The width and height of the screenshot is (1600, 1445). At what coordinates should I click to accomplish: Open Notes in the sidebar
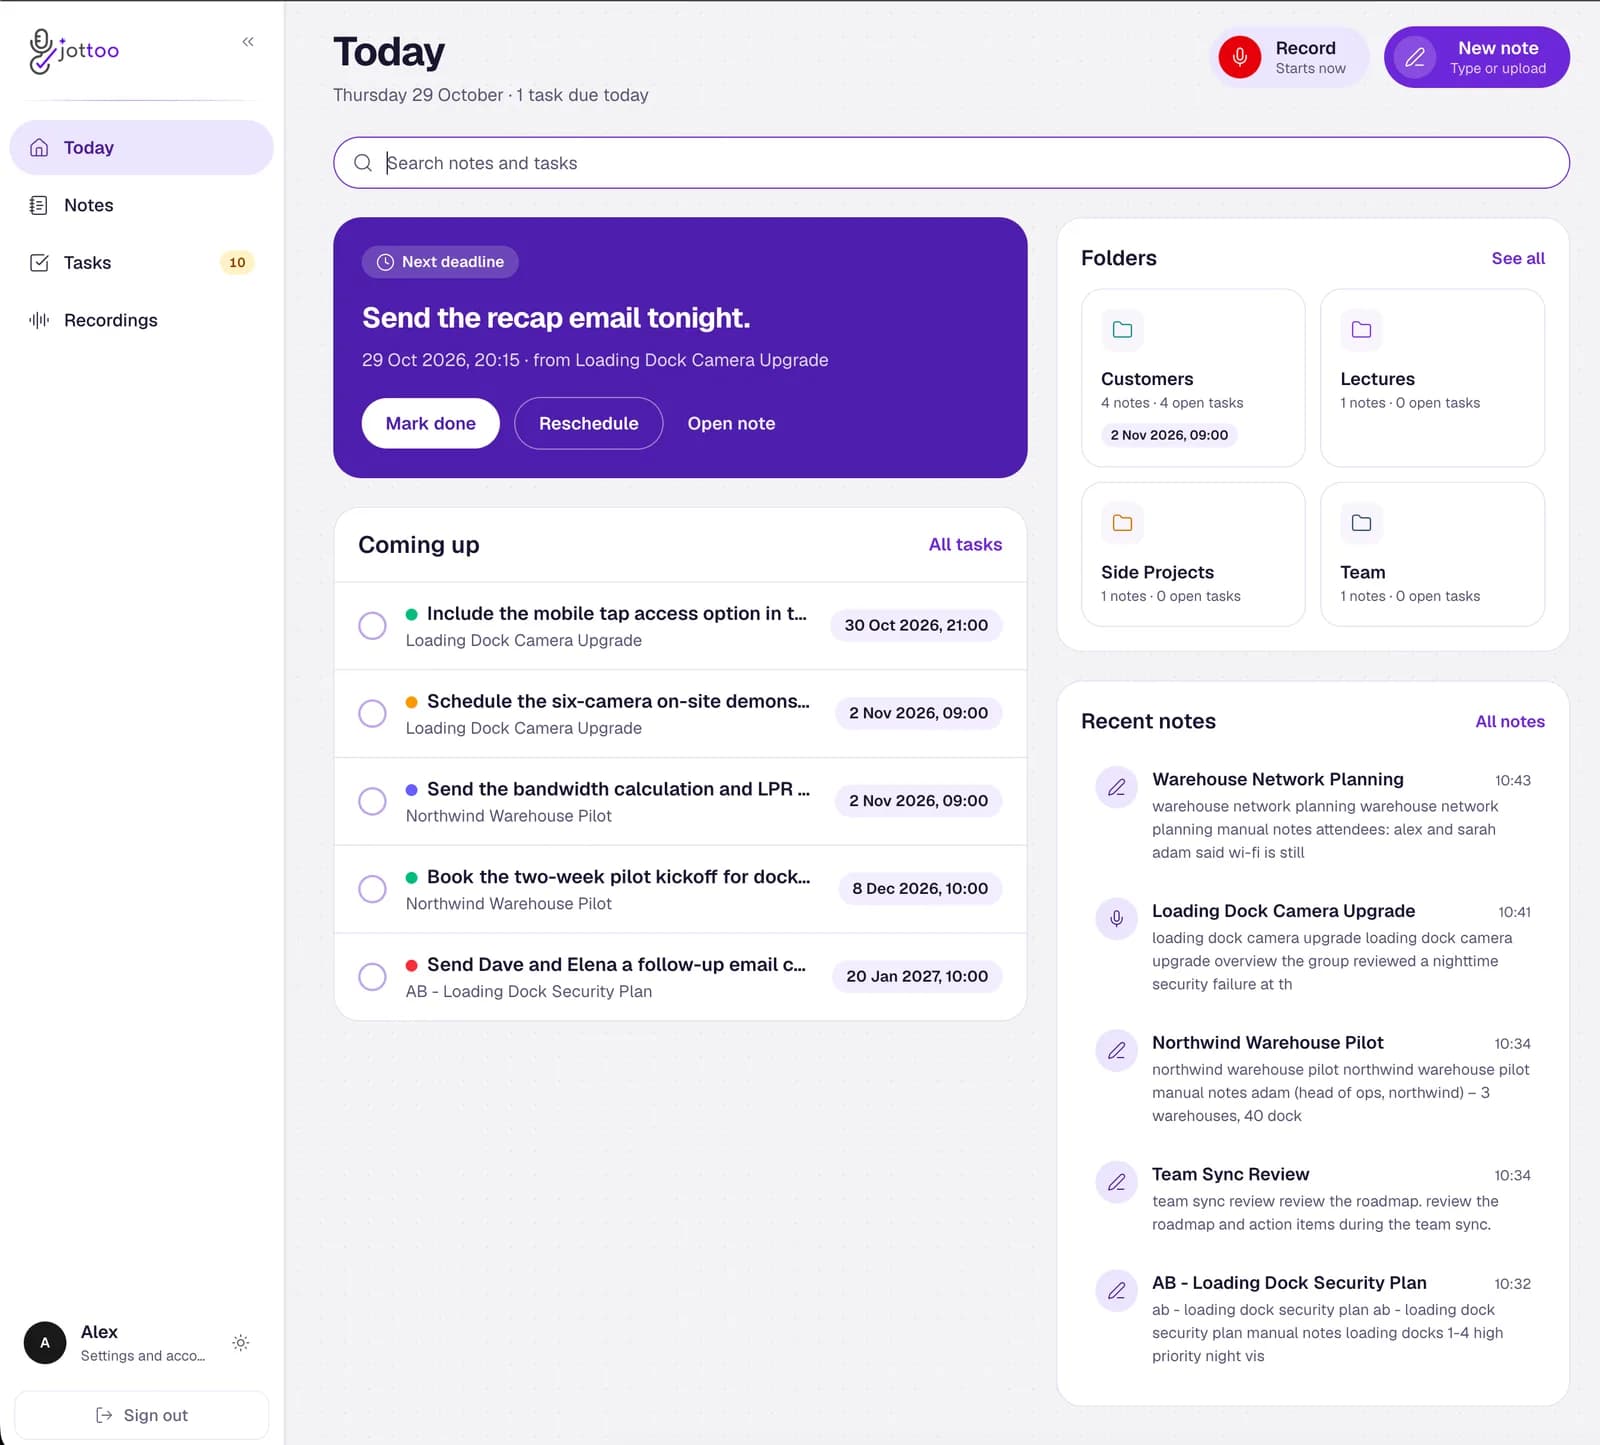[x=141, y=205]
